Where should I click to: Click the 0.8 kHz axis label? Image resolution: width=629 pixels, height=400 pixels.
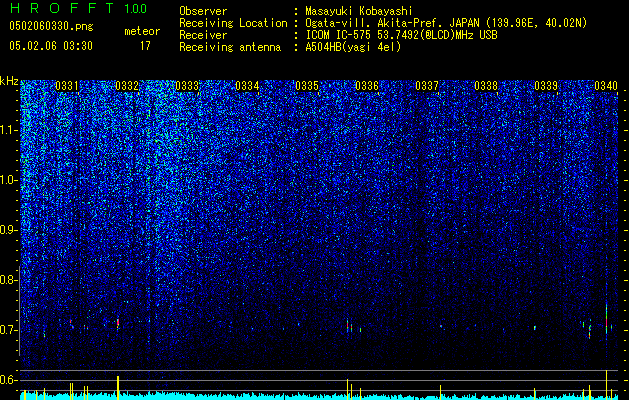(x=9, y=280)
